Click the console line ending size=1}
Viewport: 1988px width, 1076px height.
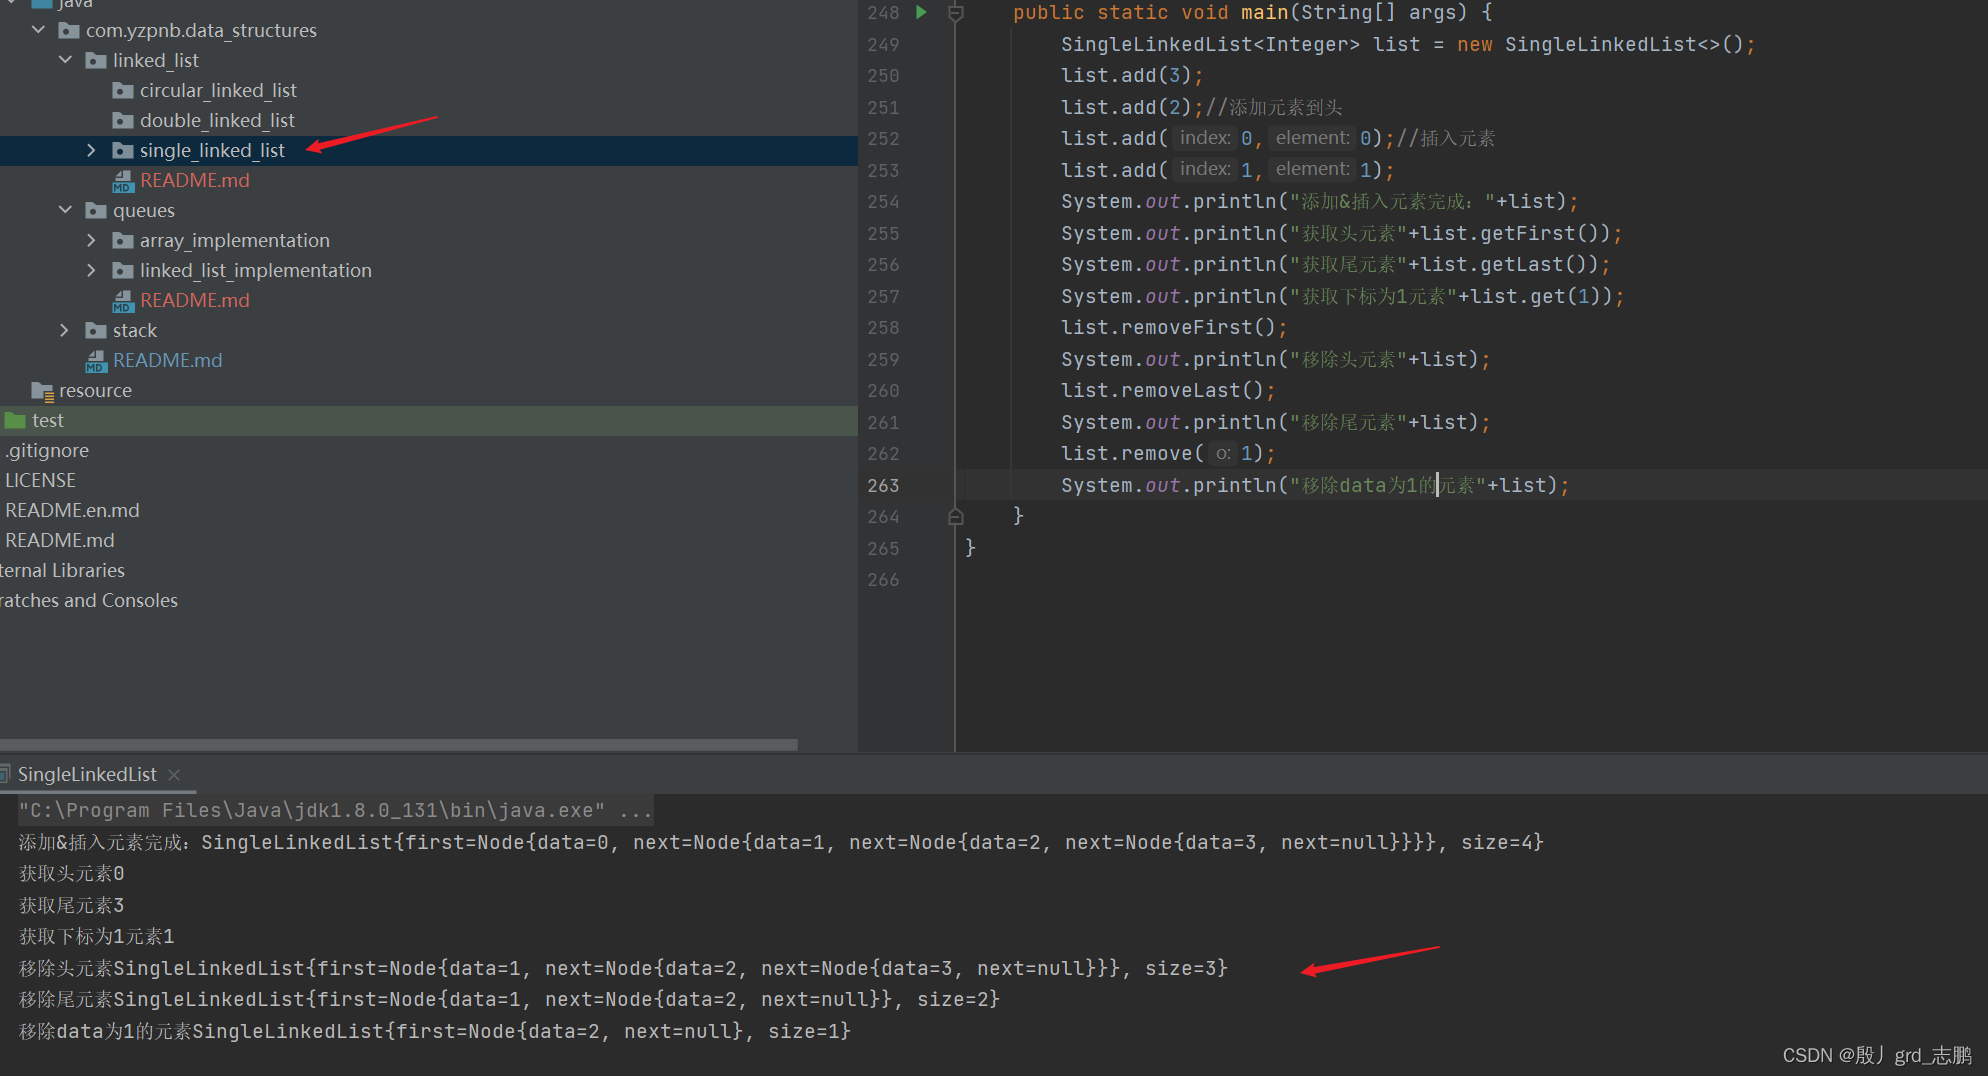point(435,1031)
